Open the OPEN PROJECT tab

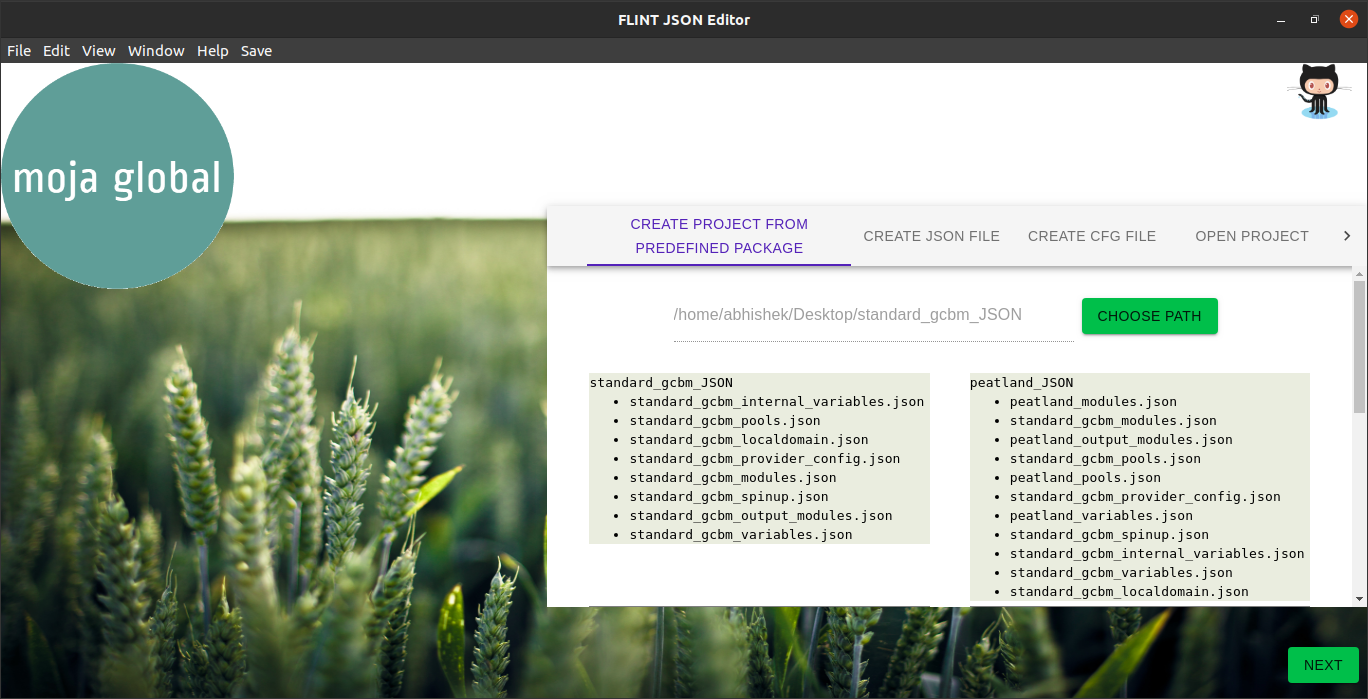tap(1251, 236)
